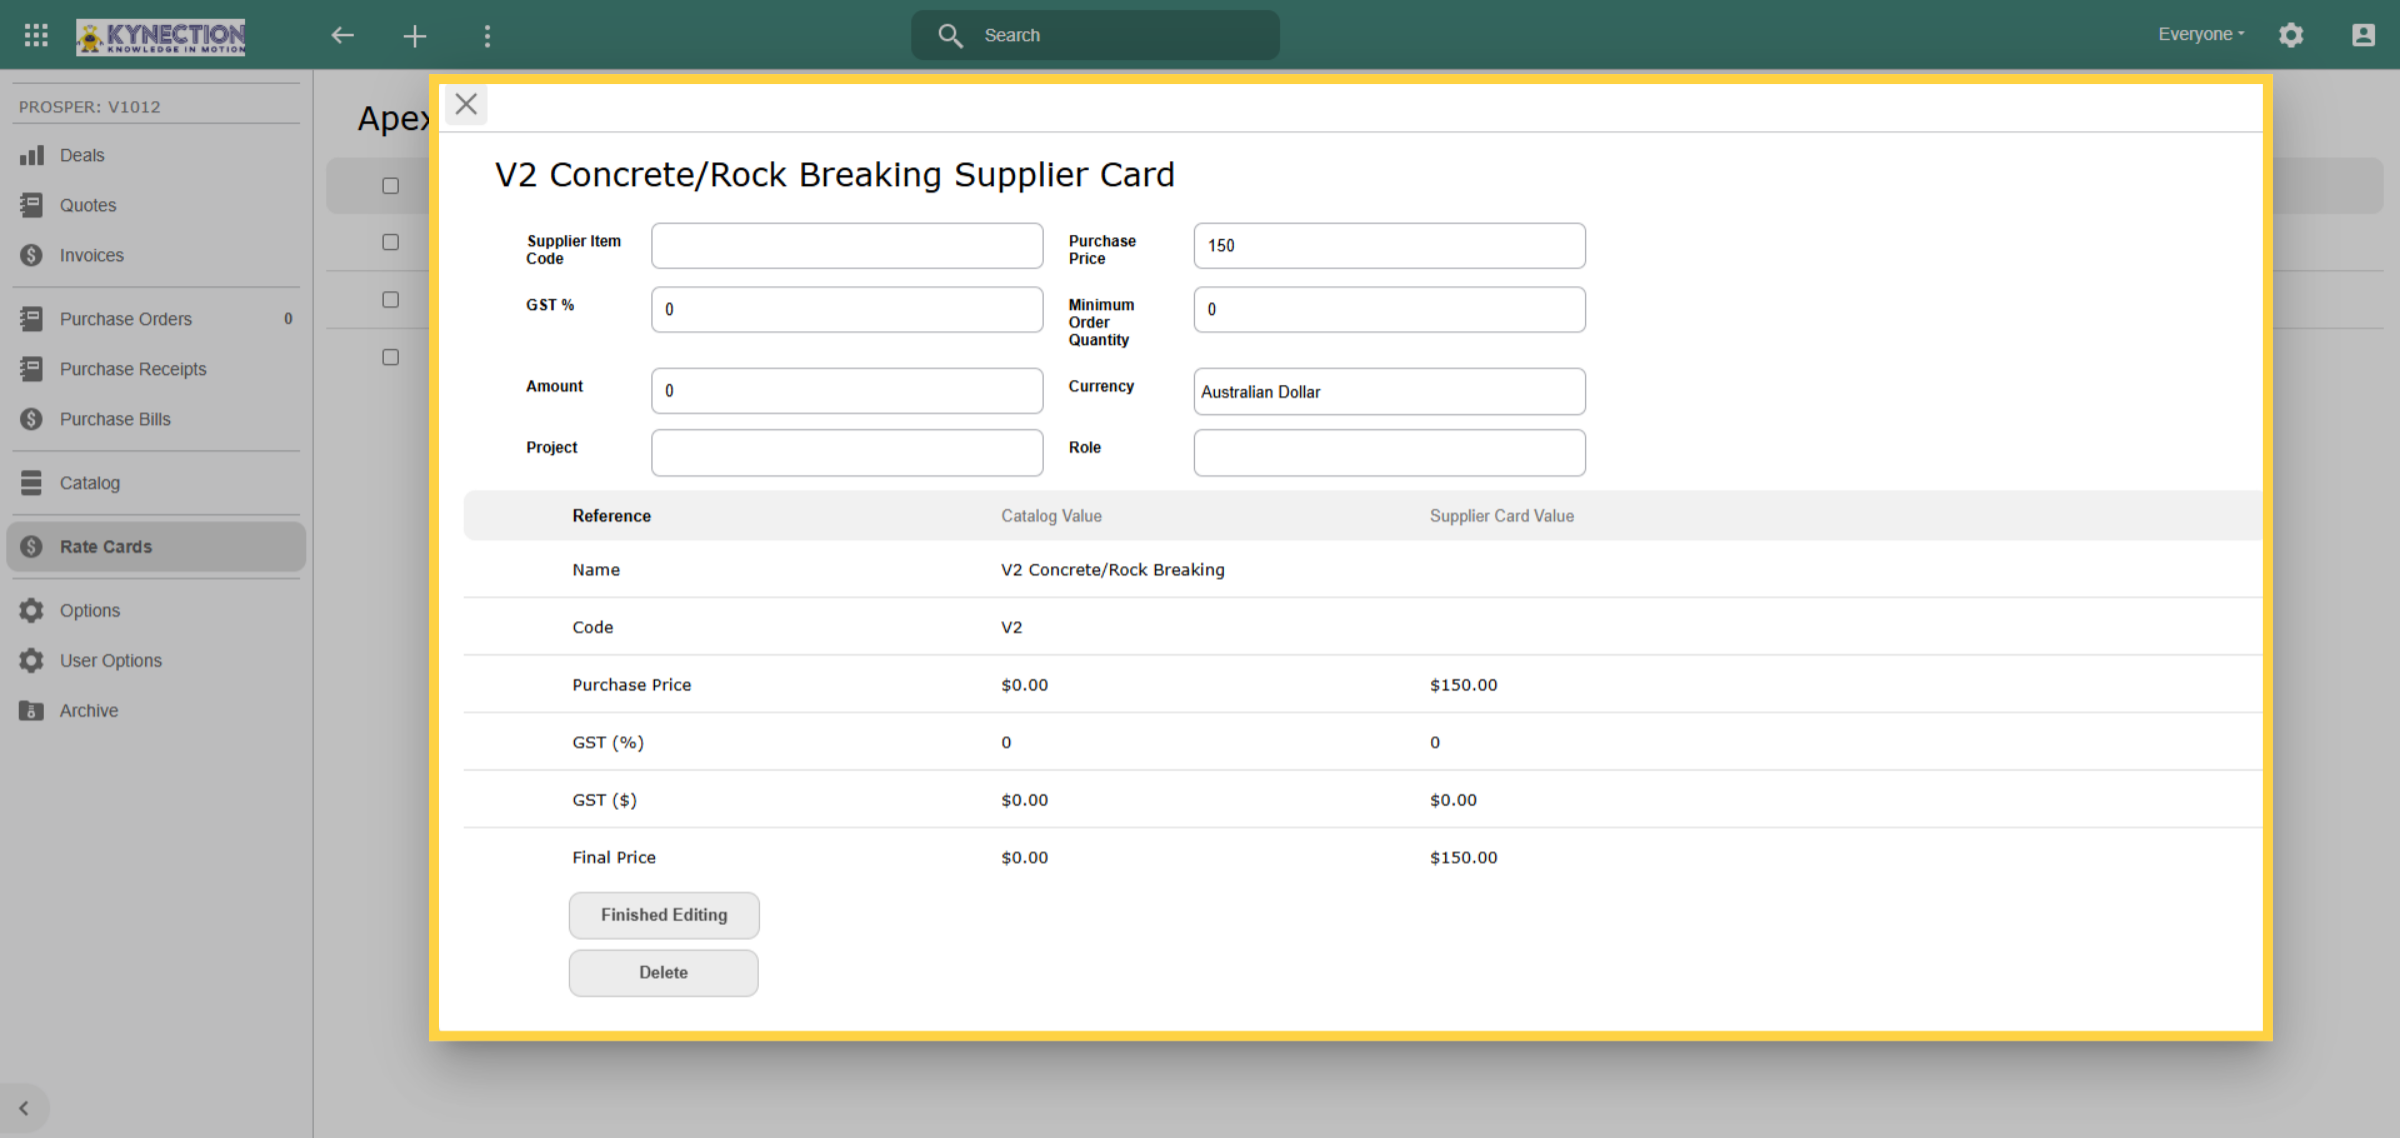Viewport: 2400px width, 1138px height.
Task: Click the User Options gear icon
Action: (x=32, y=661)
